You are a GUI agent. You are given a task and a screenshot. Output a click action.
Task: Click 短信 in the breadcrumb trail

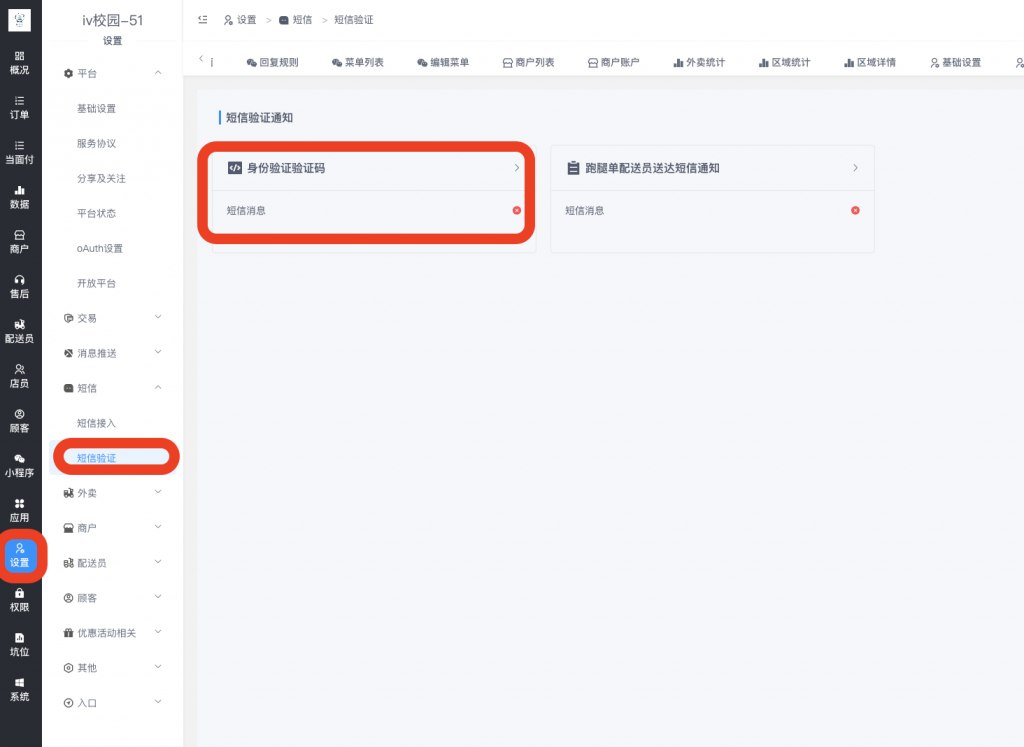click(300, 20)
